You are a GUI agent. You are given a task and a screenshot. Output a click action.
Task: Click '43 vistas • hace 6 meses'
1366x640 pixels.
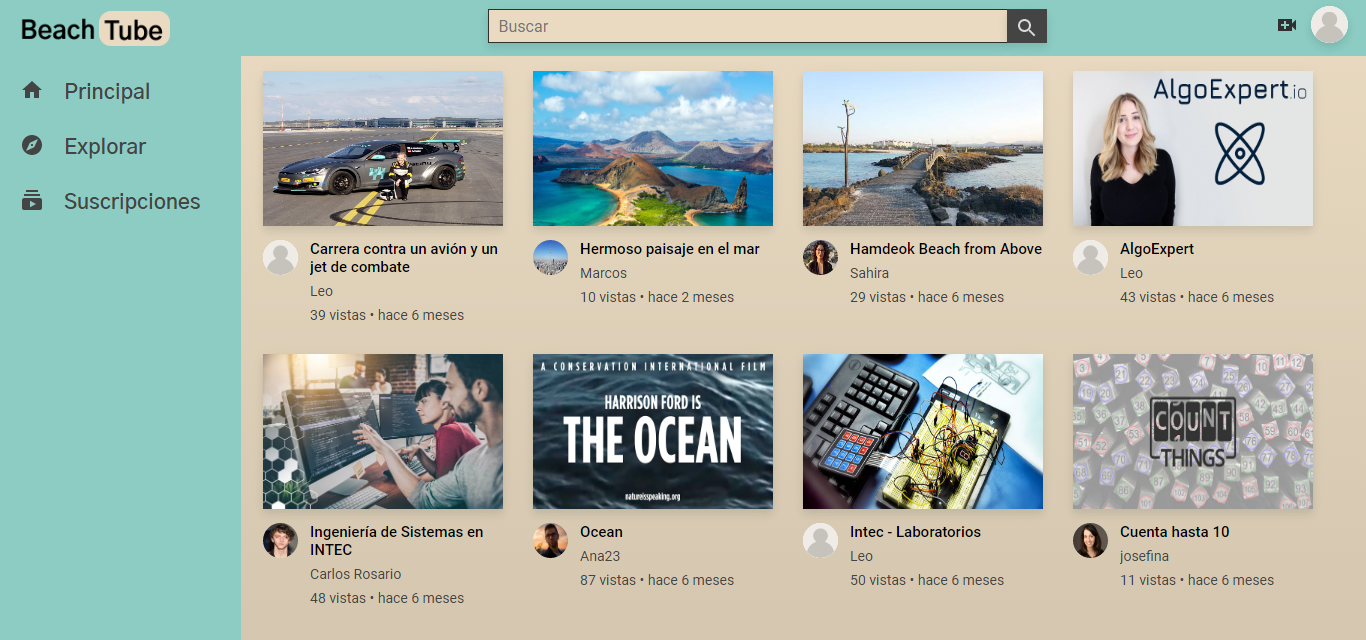pyautogui.click(x=1197, y=297)
